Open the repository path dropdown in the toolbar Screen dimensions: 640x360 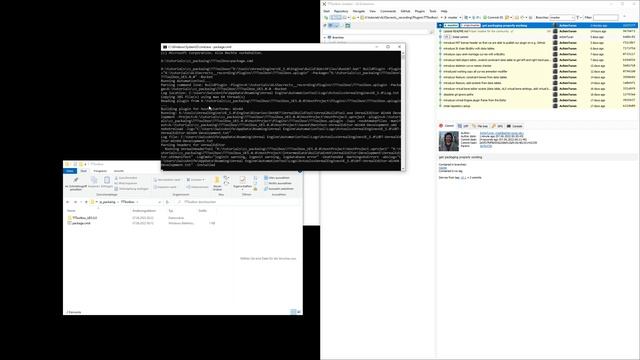pos(441,18)
